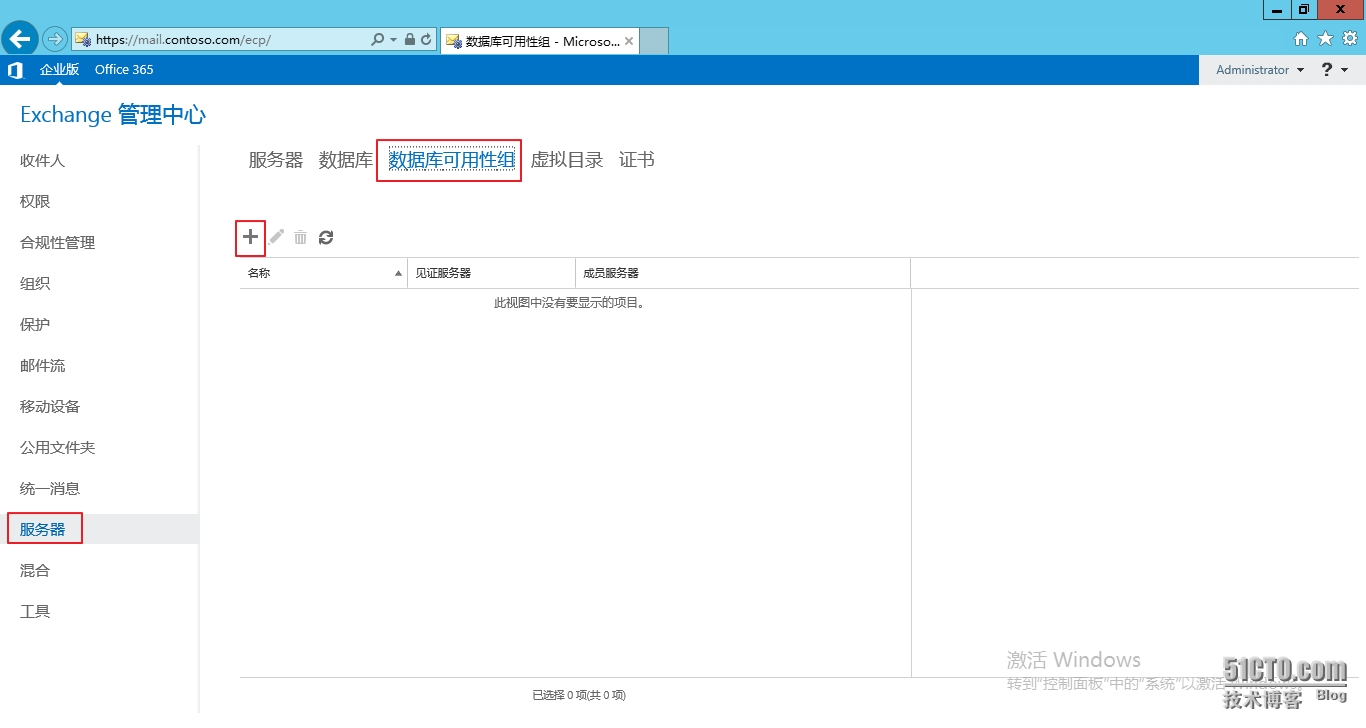Click the edit pencil icon
This screenshot has width=1366, height=728.
click(x=276, y=237)
